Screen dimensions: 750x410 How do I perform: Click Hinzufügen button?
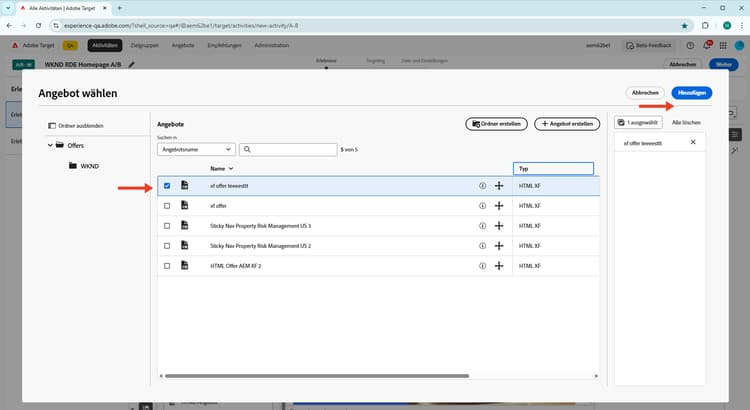(x=691, y=93)
